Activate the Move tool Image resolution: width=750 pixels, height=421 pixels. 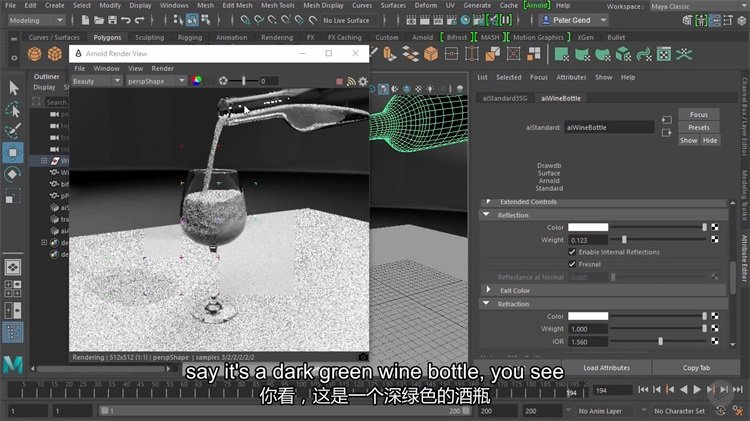[x=13, y=153]
